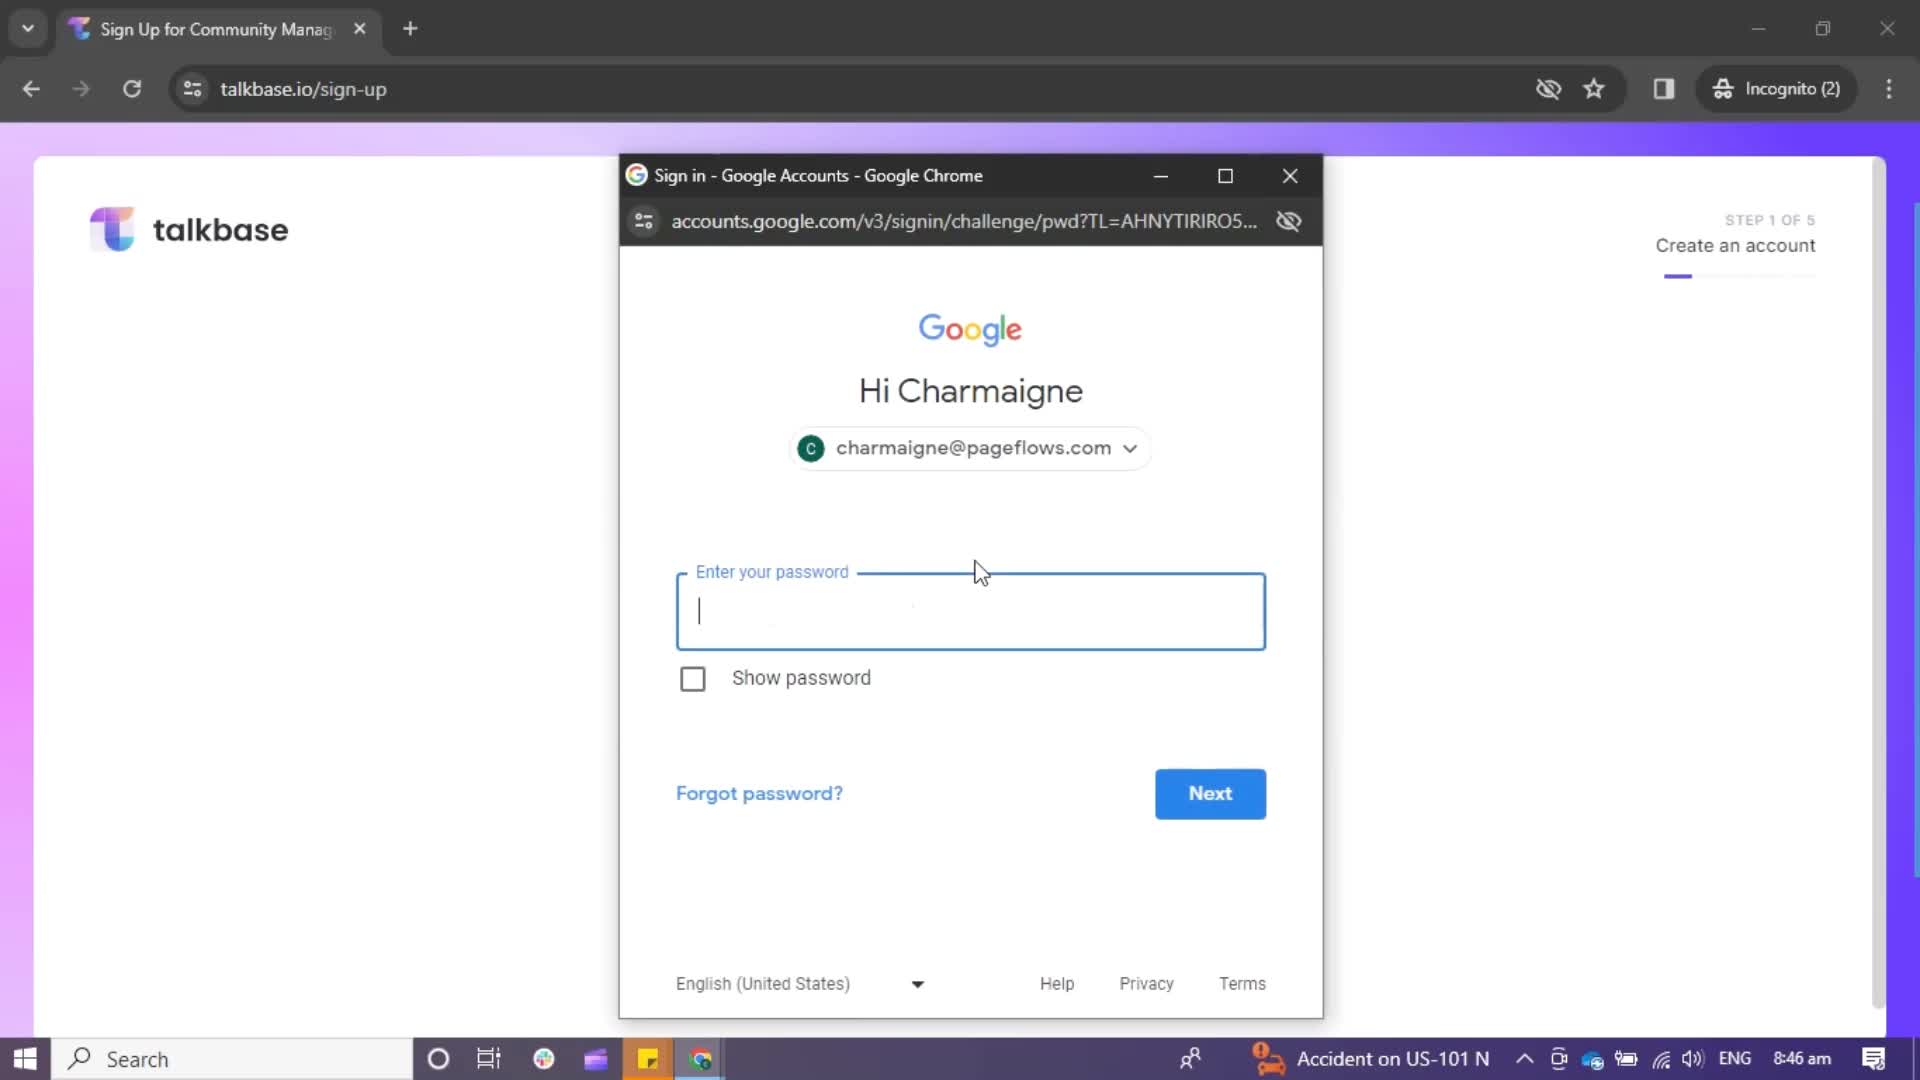This screenshot has height=1080, width=1920.
Task: Open the Privacy policy page
Action: tap(1146, 982)
